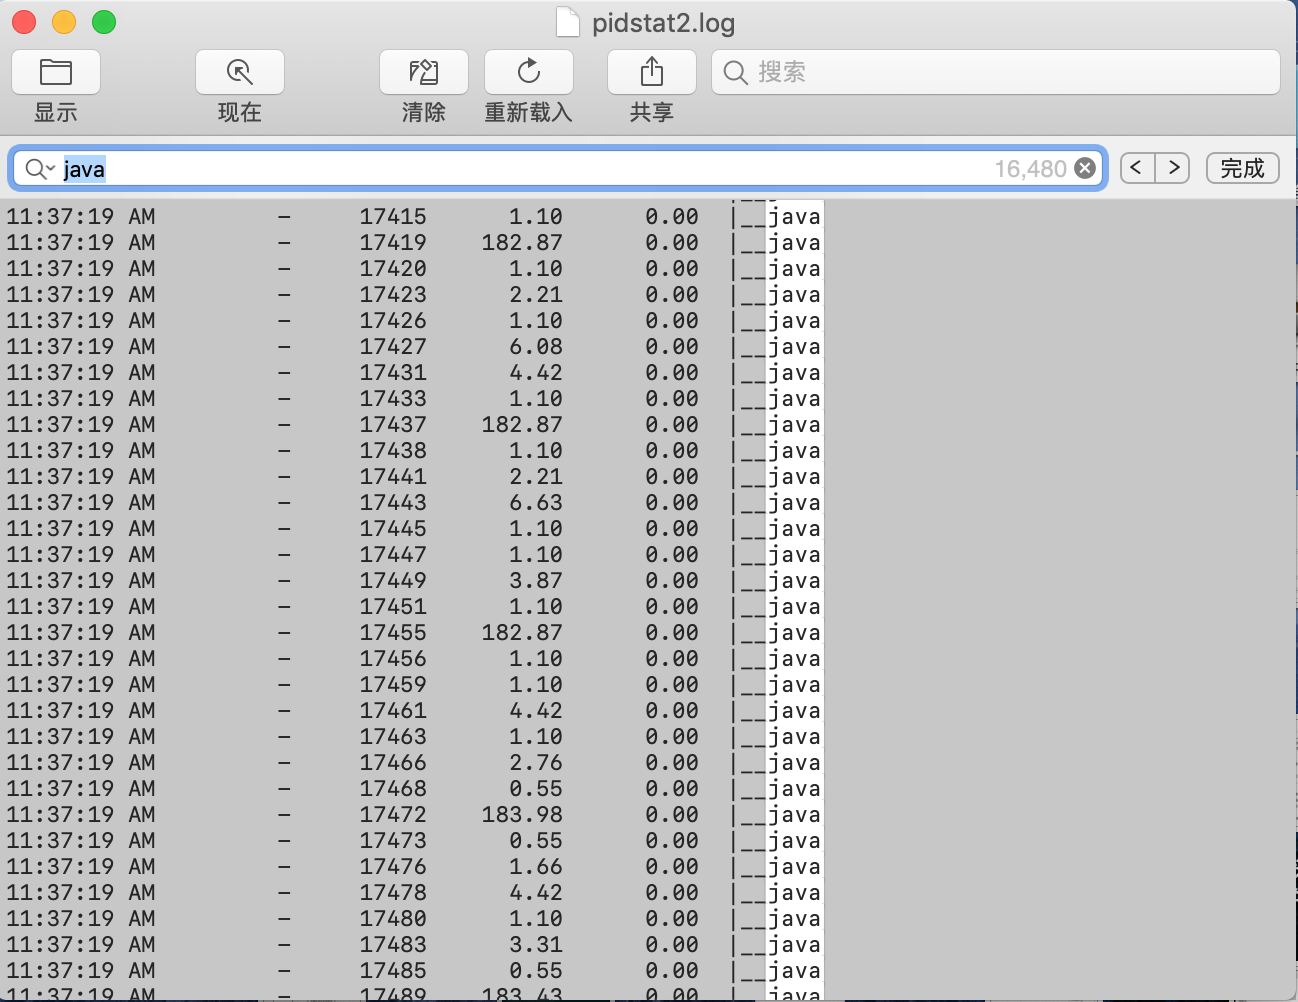Select PID value 17485
The width and height of the screenshot is (1298, 1002).
click(x=393, y=970)
